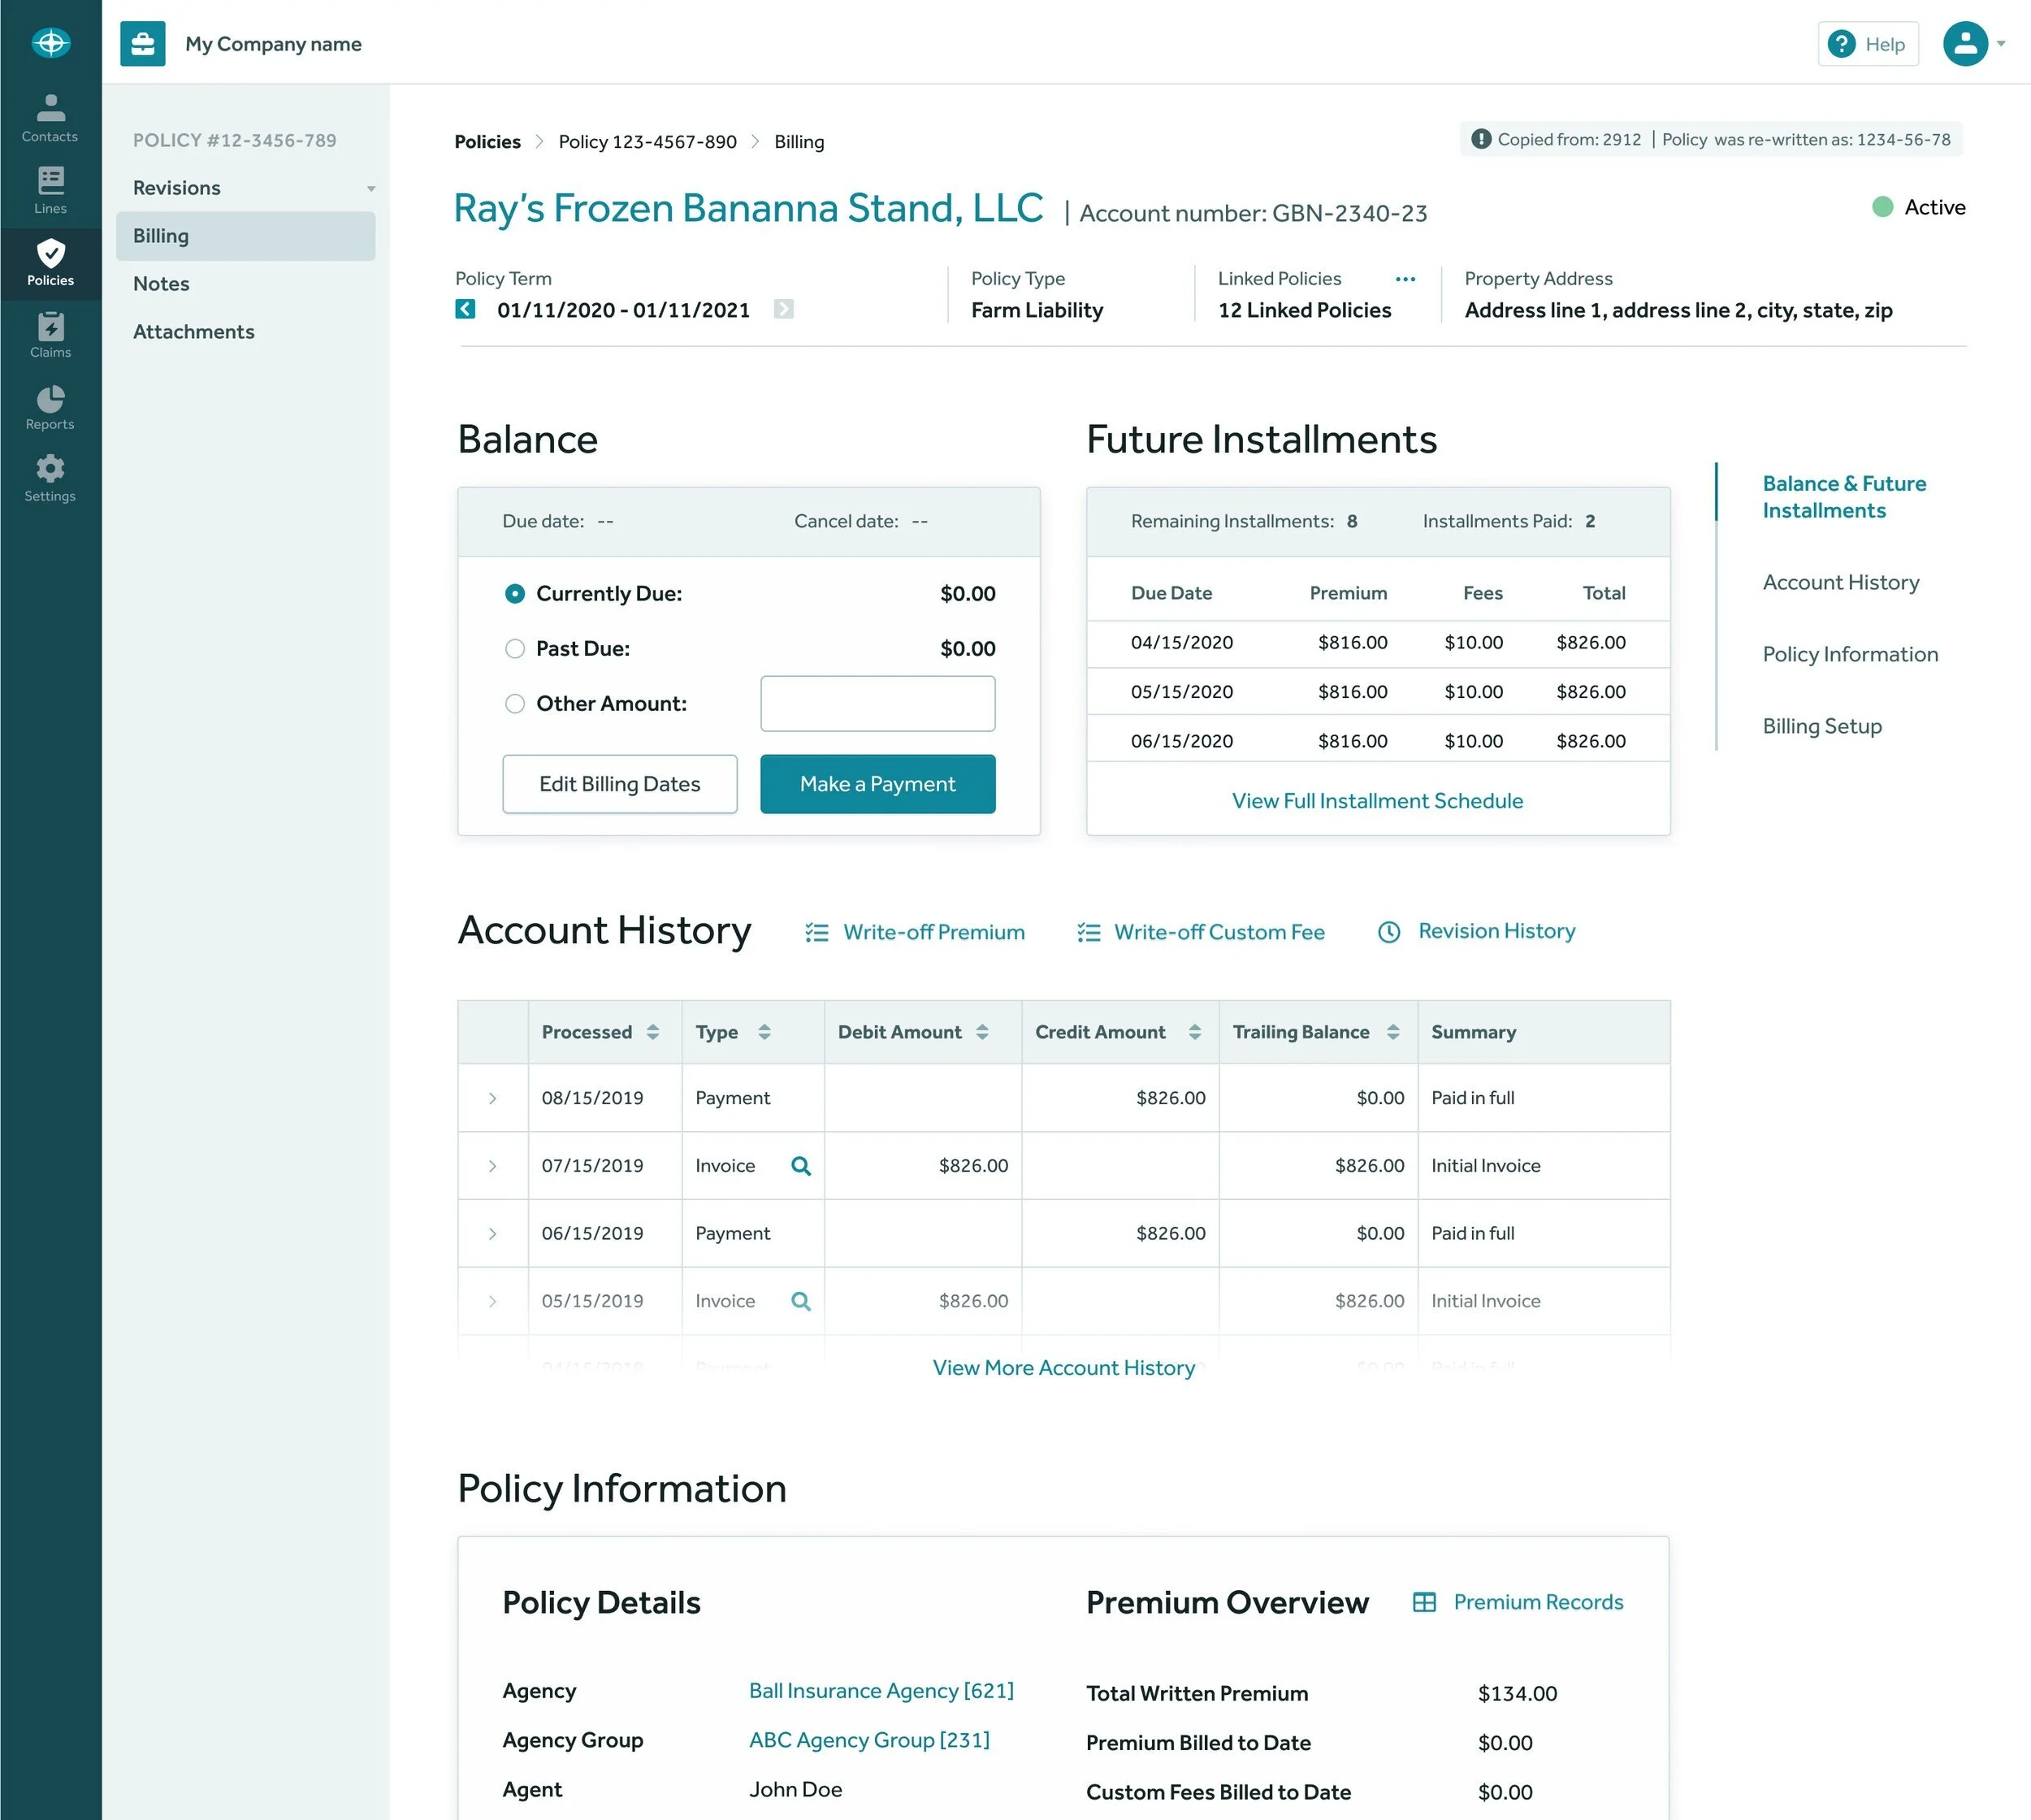Viewport: 2031px width, 1820px height.
Task: Click the Make a Payment button
Action: click(877, 784)
